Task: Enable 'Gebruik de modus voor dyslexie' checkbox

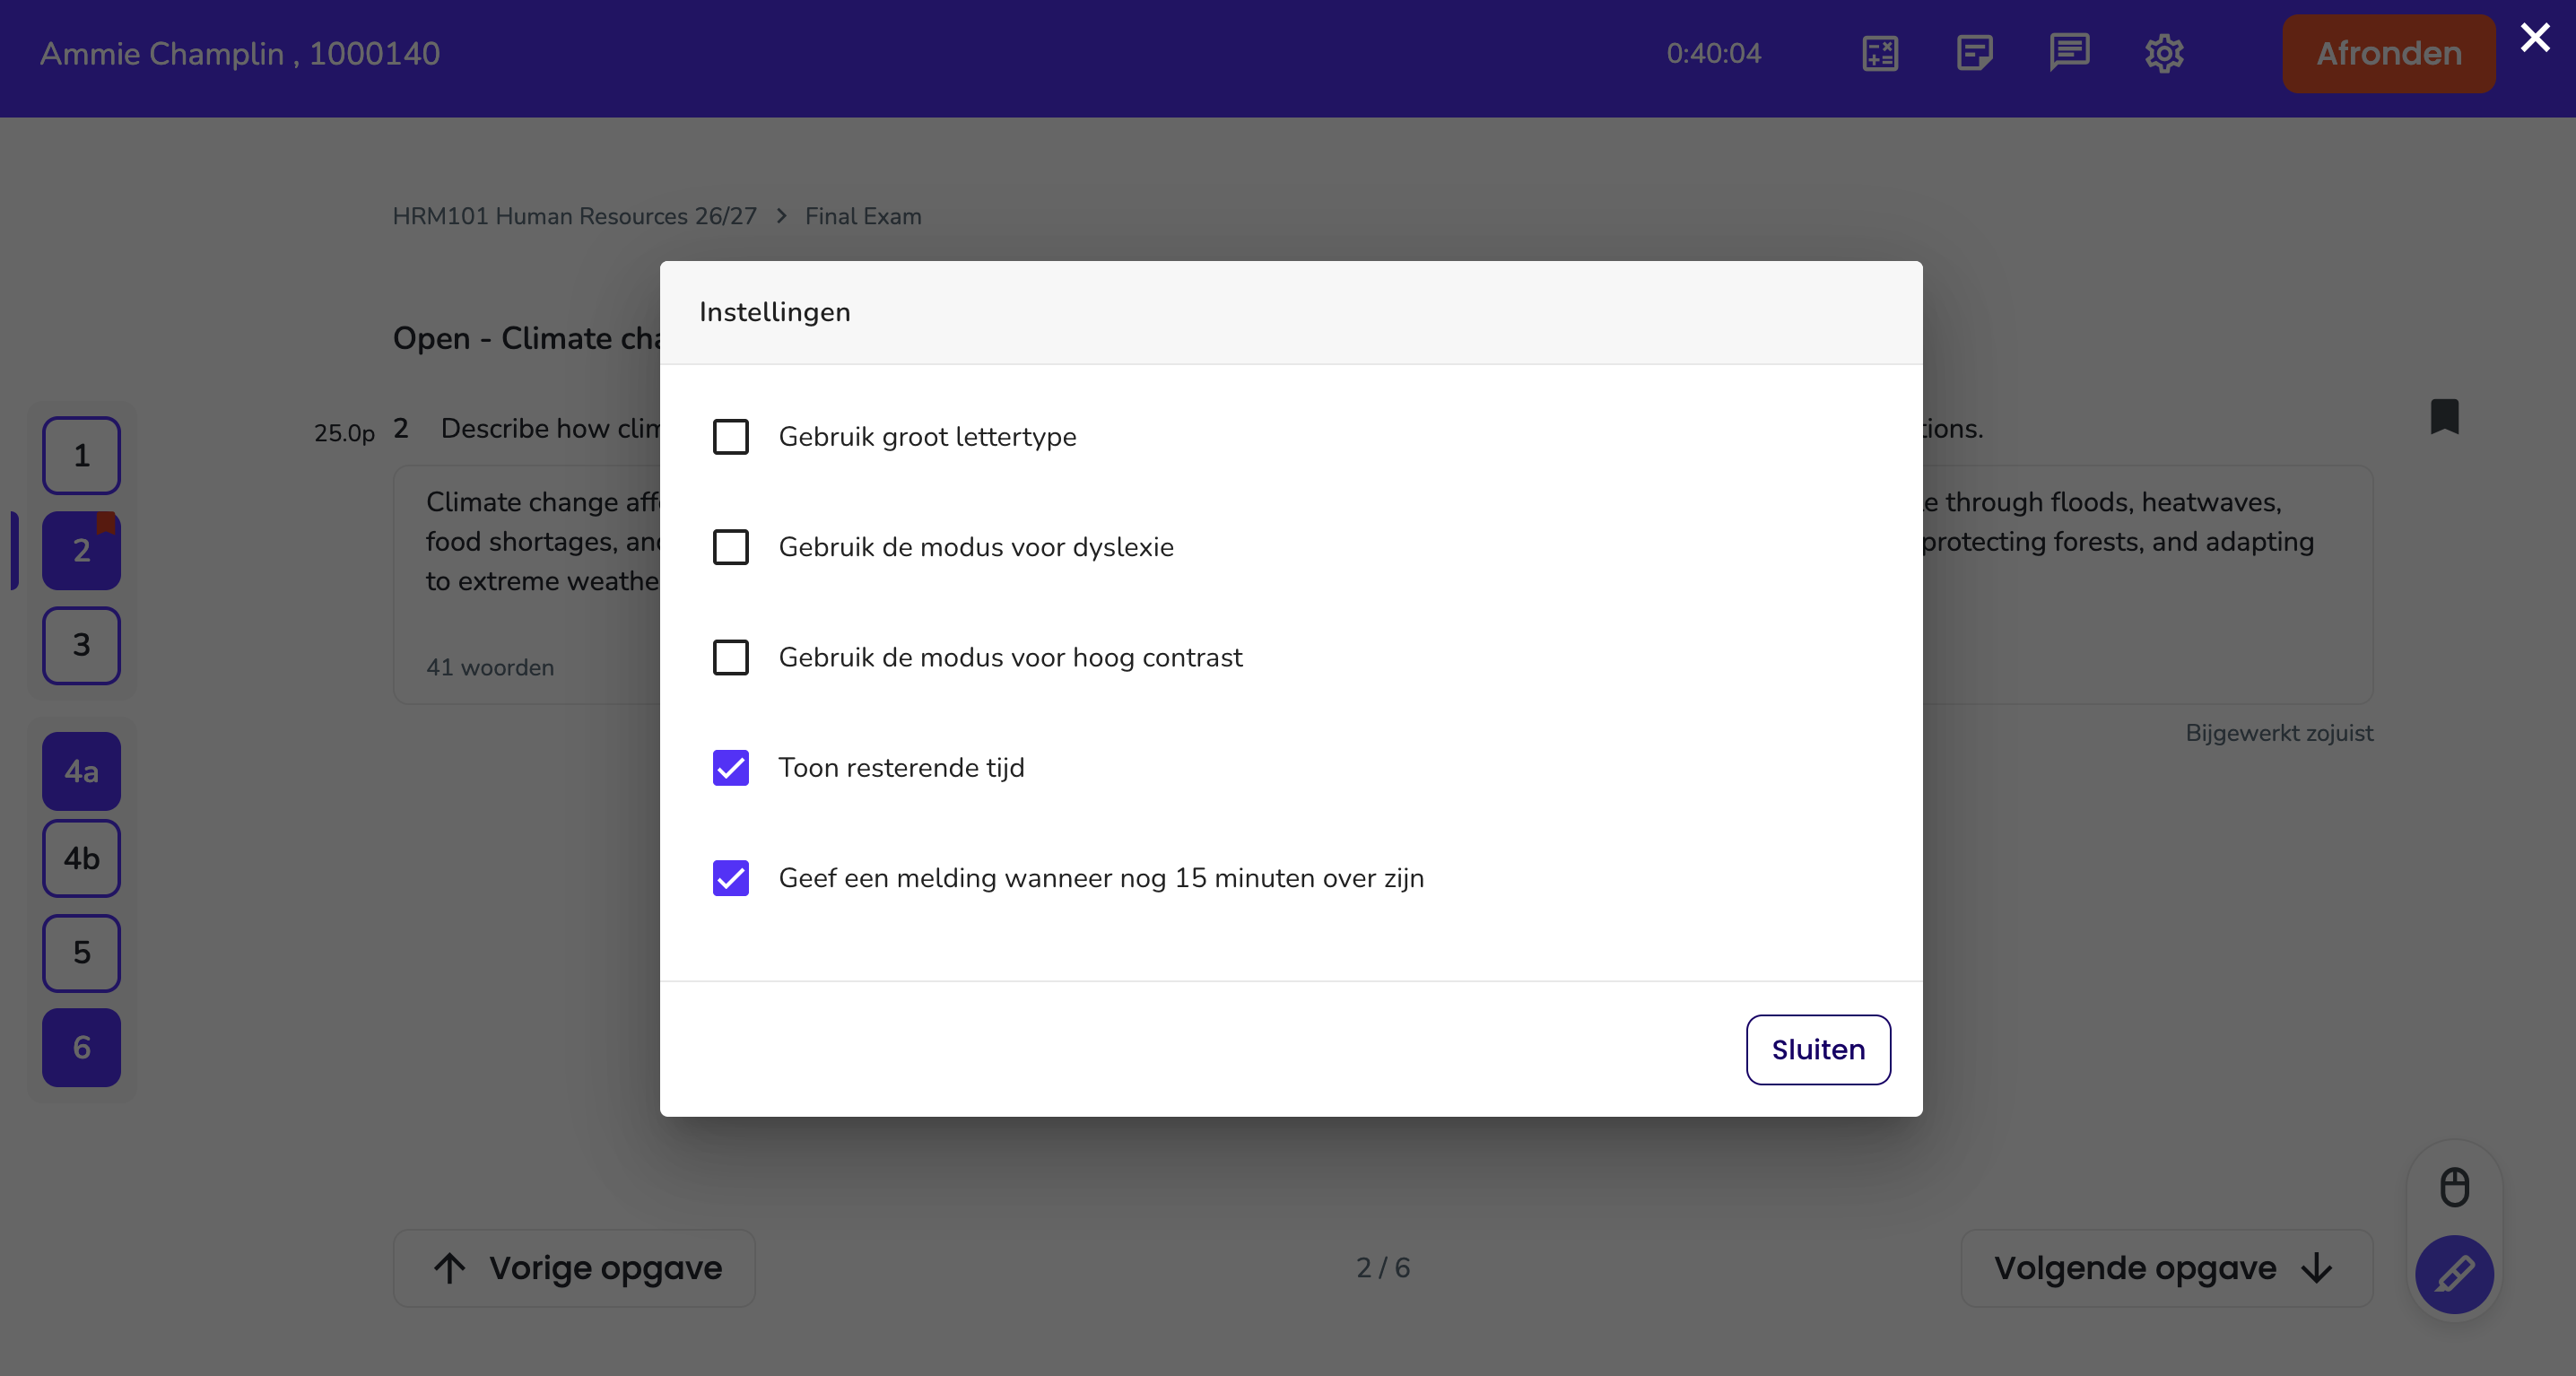Action: coord(730,547)
